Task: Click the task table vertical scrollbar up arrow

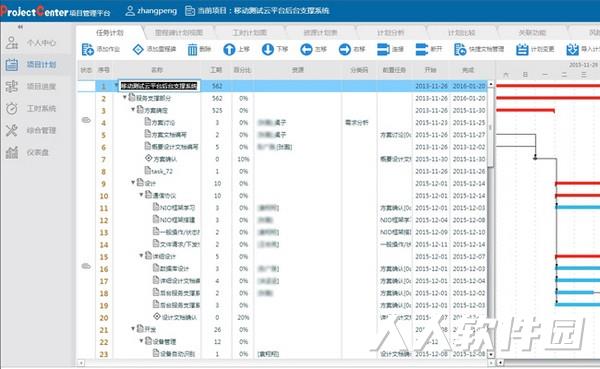Action: coord(491,84)
